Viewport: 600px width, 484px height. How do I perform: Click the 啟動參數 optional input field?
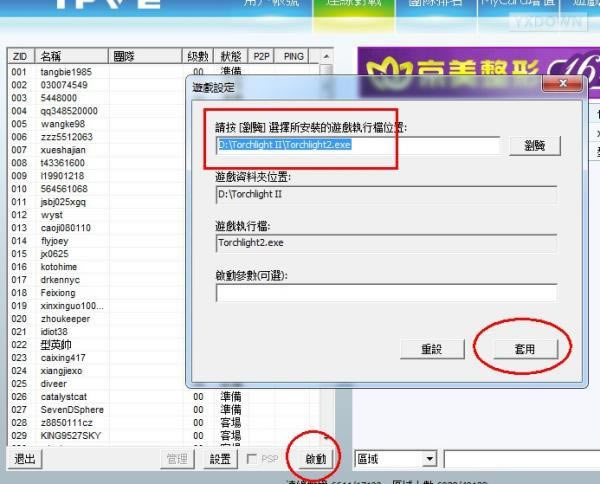[385, 293]
